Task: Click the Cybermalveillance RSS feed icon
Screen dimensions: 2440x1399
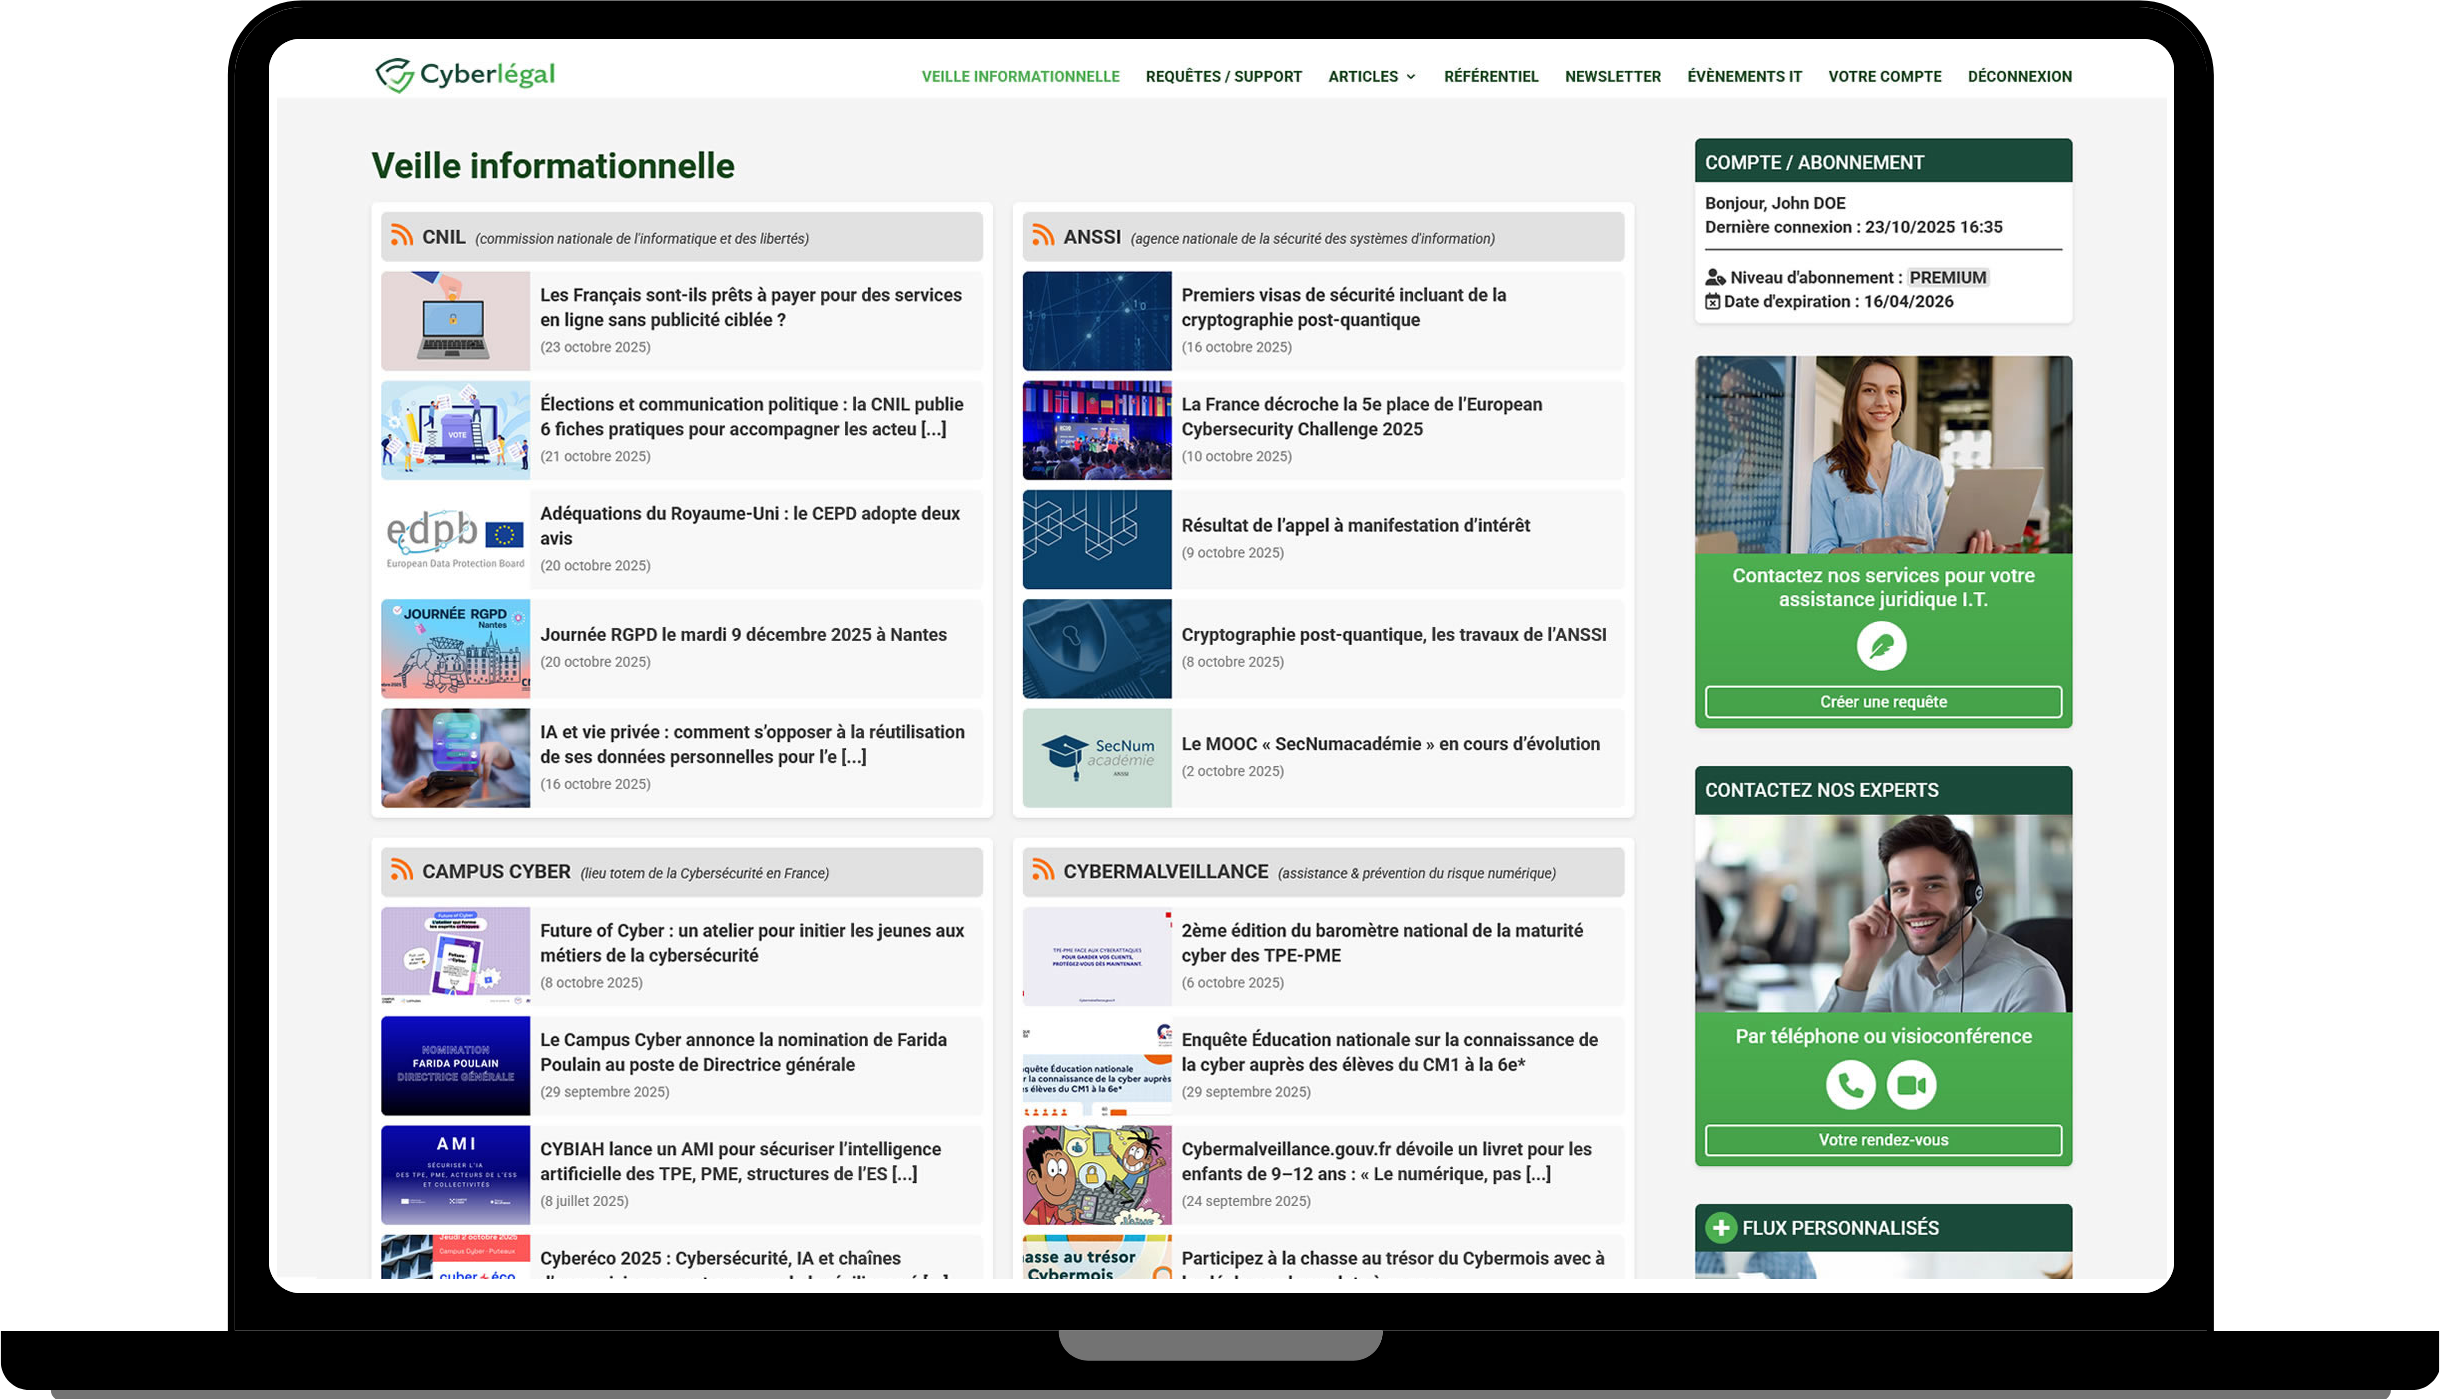Action: pyautogui.click(x=1043, y=871)
